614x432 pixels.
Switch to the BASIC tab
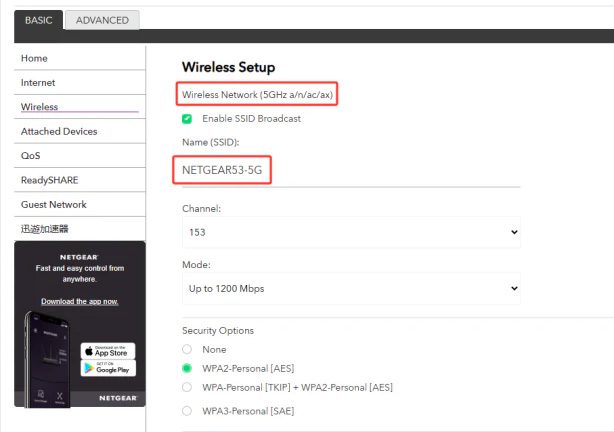pyautogui.click(x=38, y=20)
